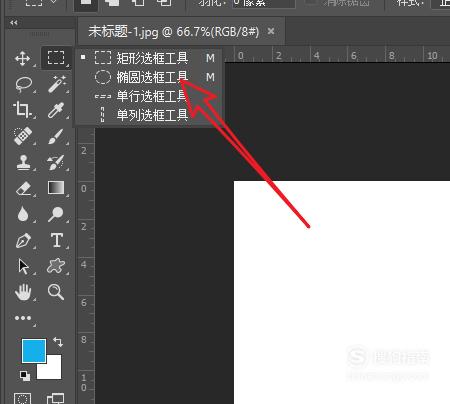Collapse the toolbar with double-arrow icon
The width and height of the screenshot is (450, 404).
(14, 23)
